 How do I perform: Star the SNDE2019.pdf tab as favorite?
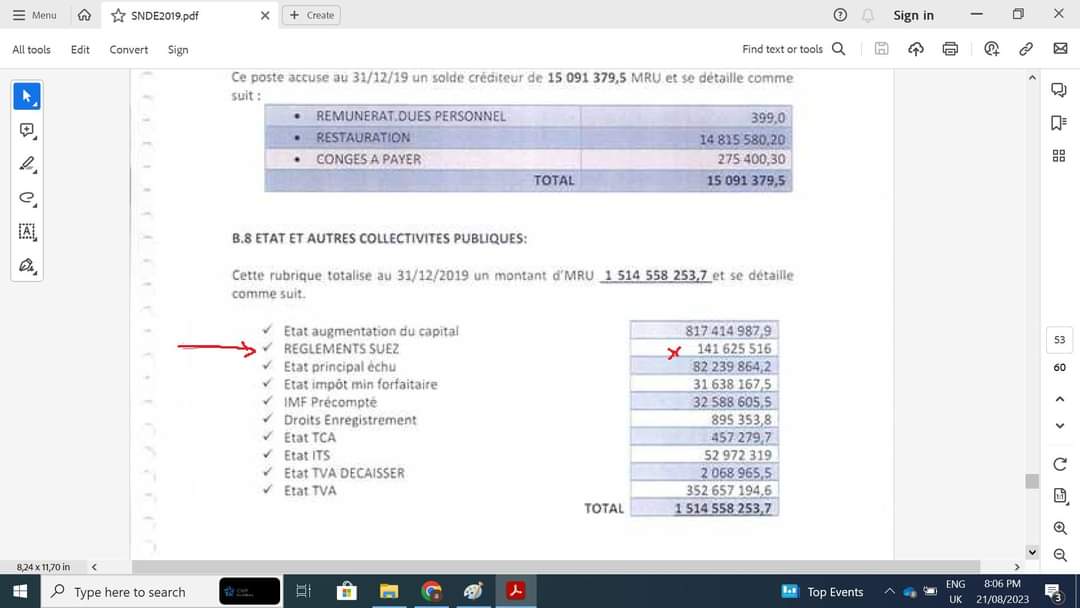tap(118, 16)
